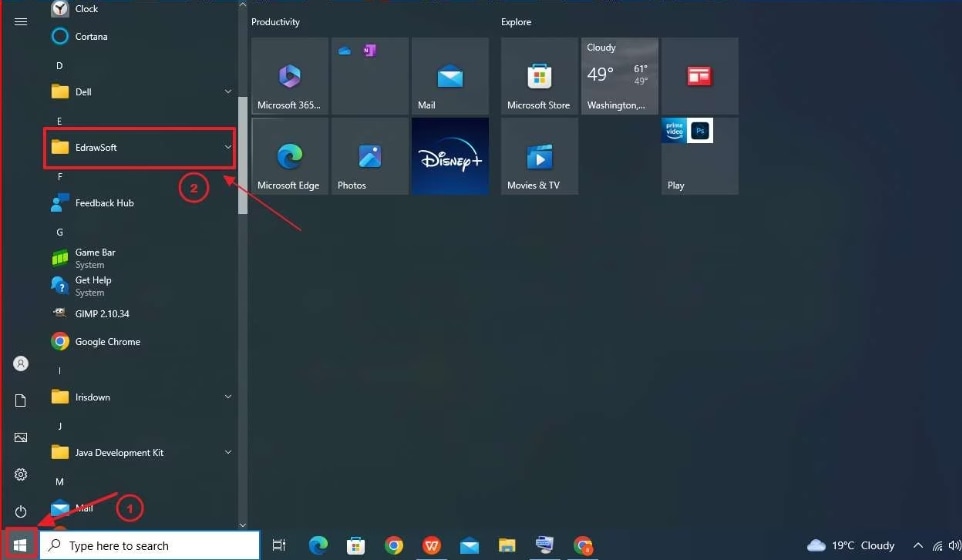Open the Microsoft 365 tile
Image resolution: width=962 pixels, height=560 pixels.
(290, 76)
